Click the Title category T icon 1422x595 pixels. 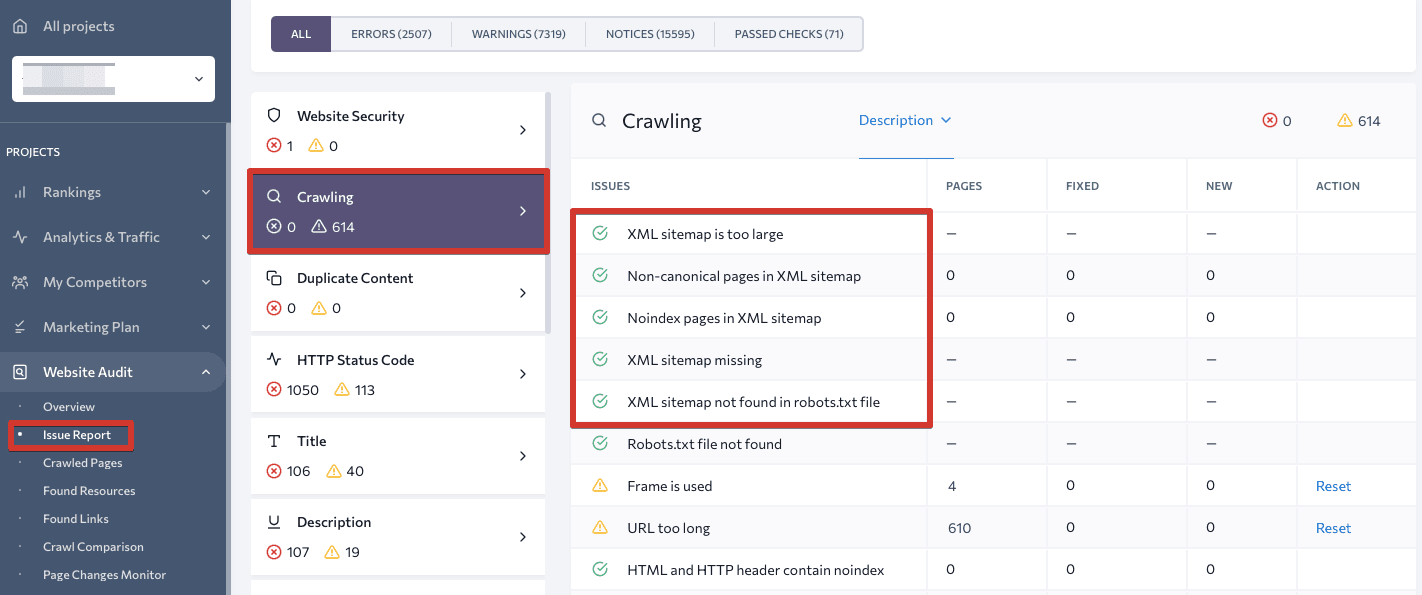(274, 441)
